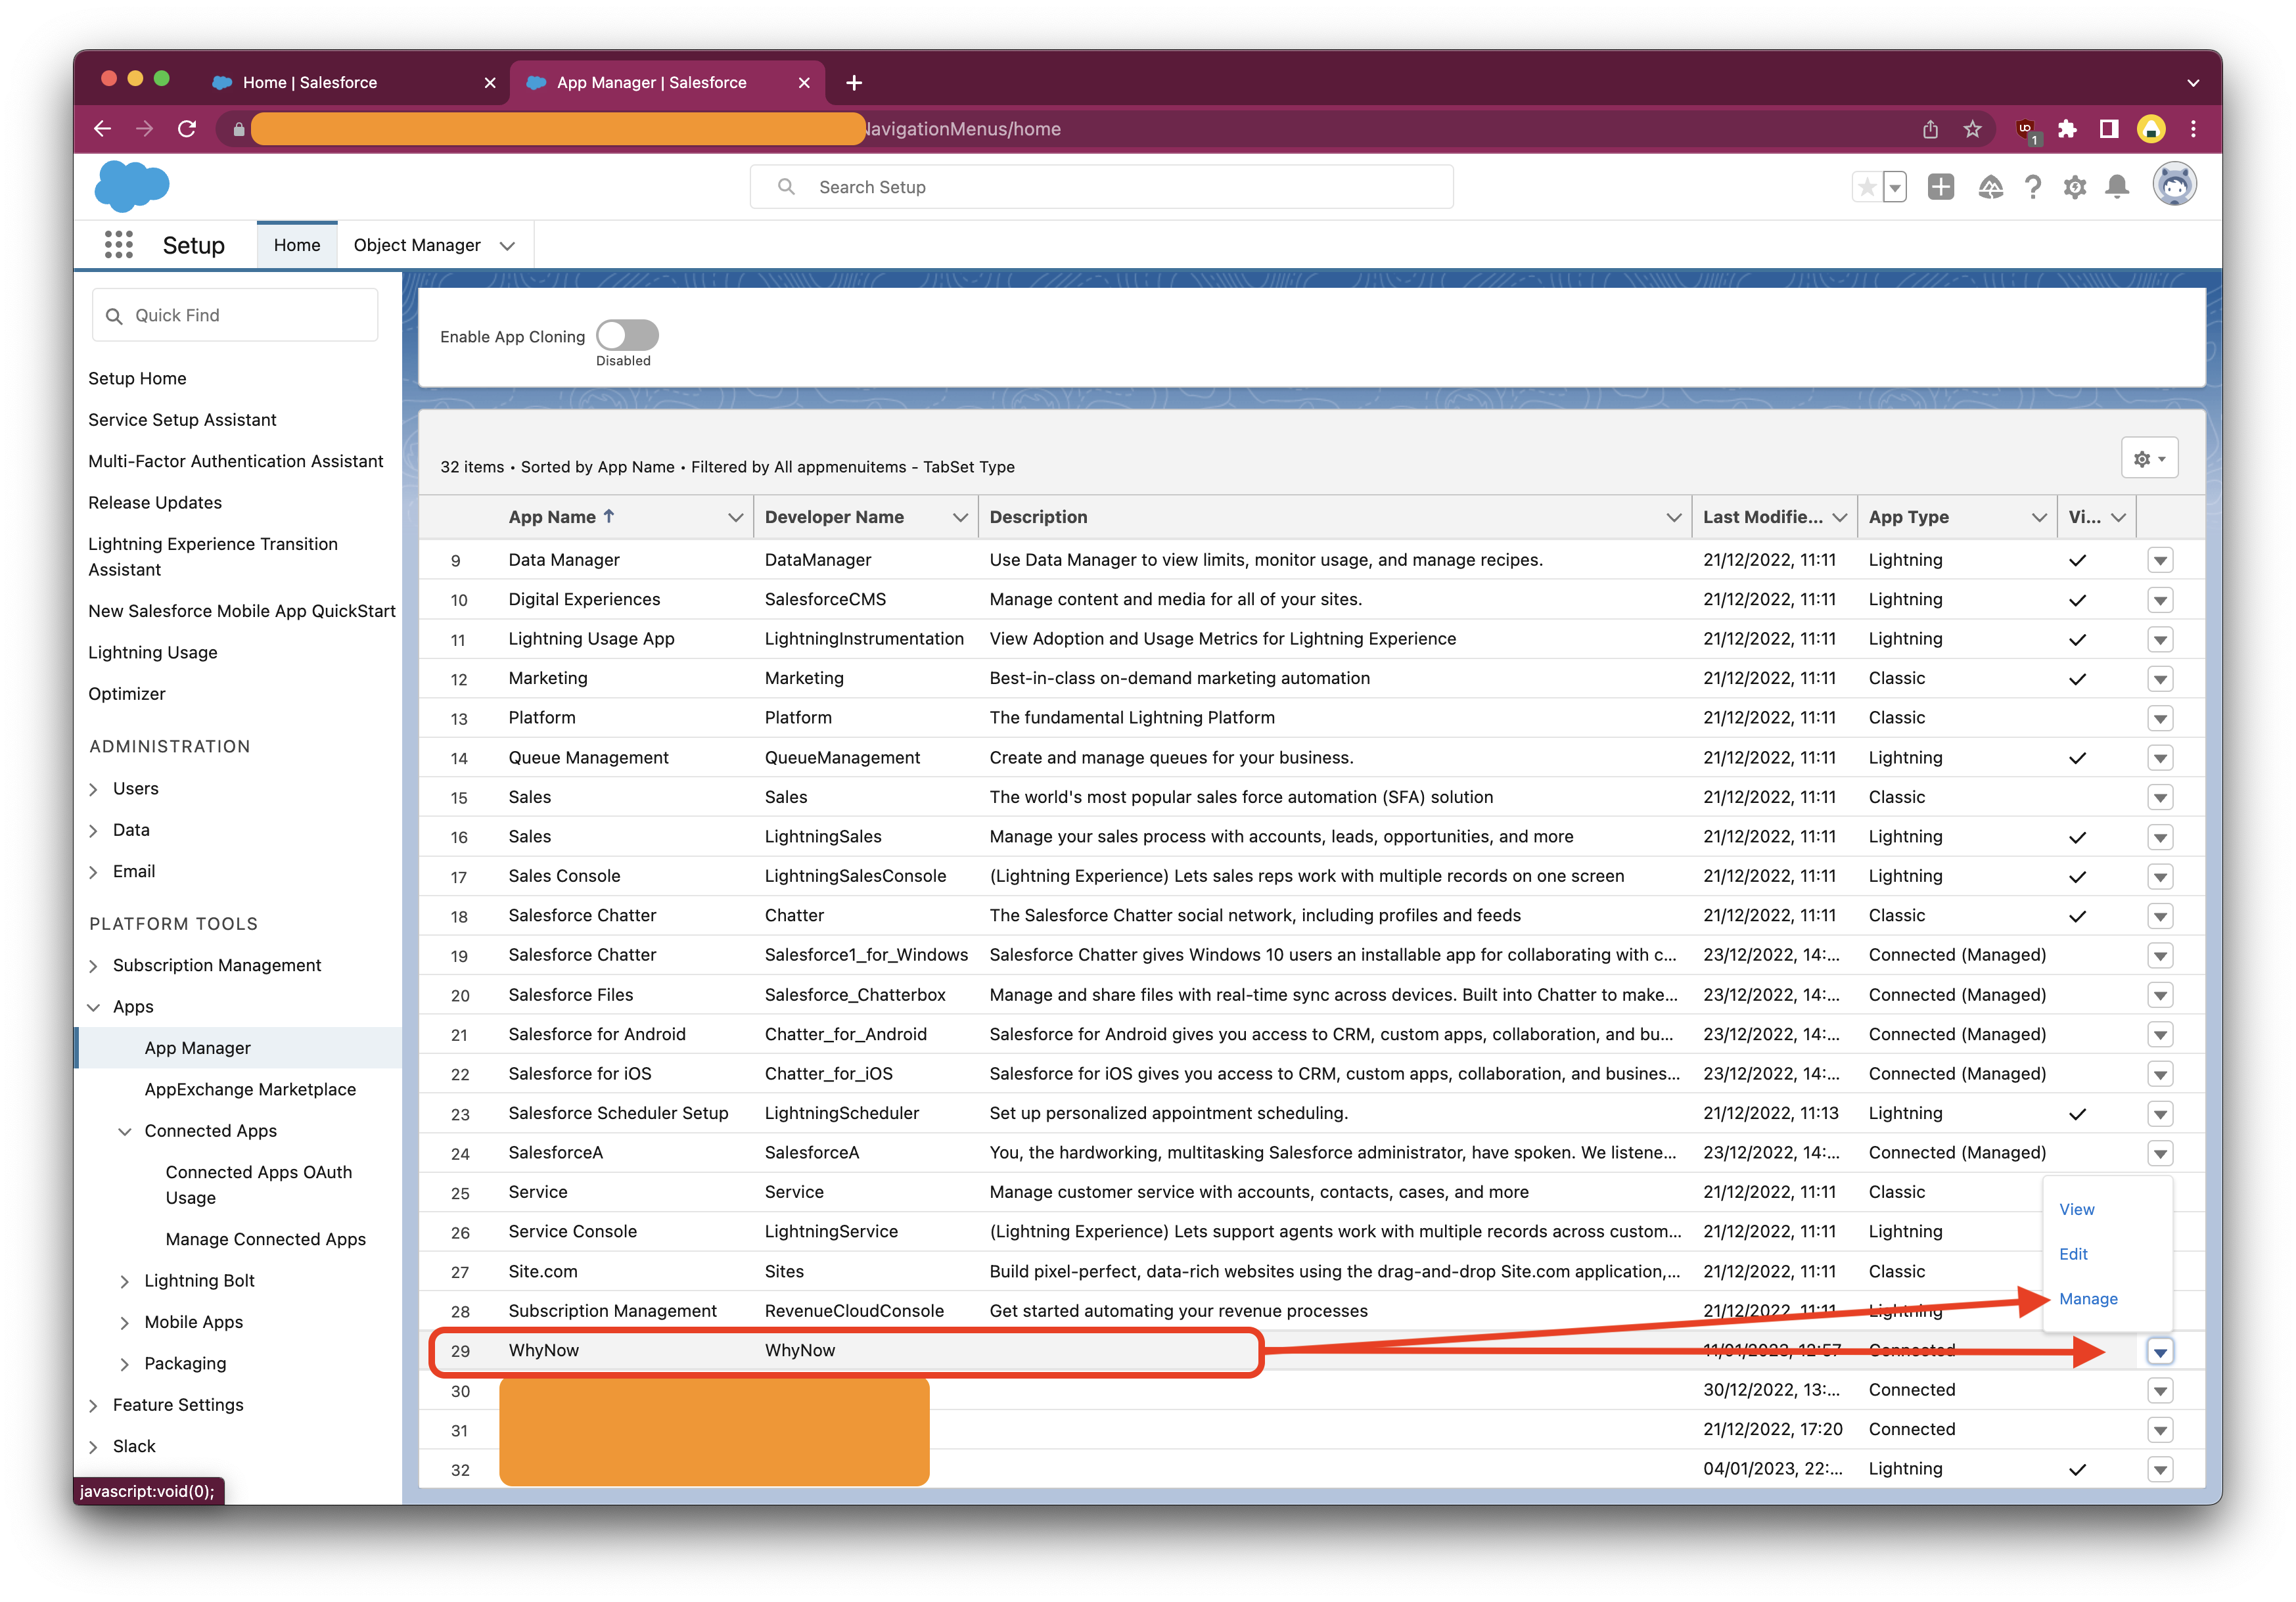Open the Notifications bell

click(2117, 187)
